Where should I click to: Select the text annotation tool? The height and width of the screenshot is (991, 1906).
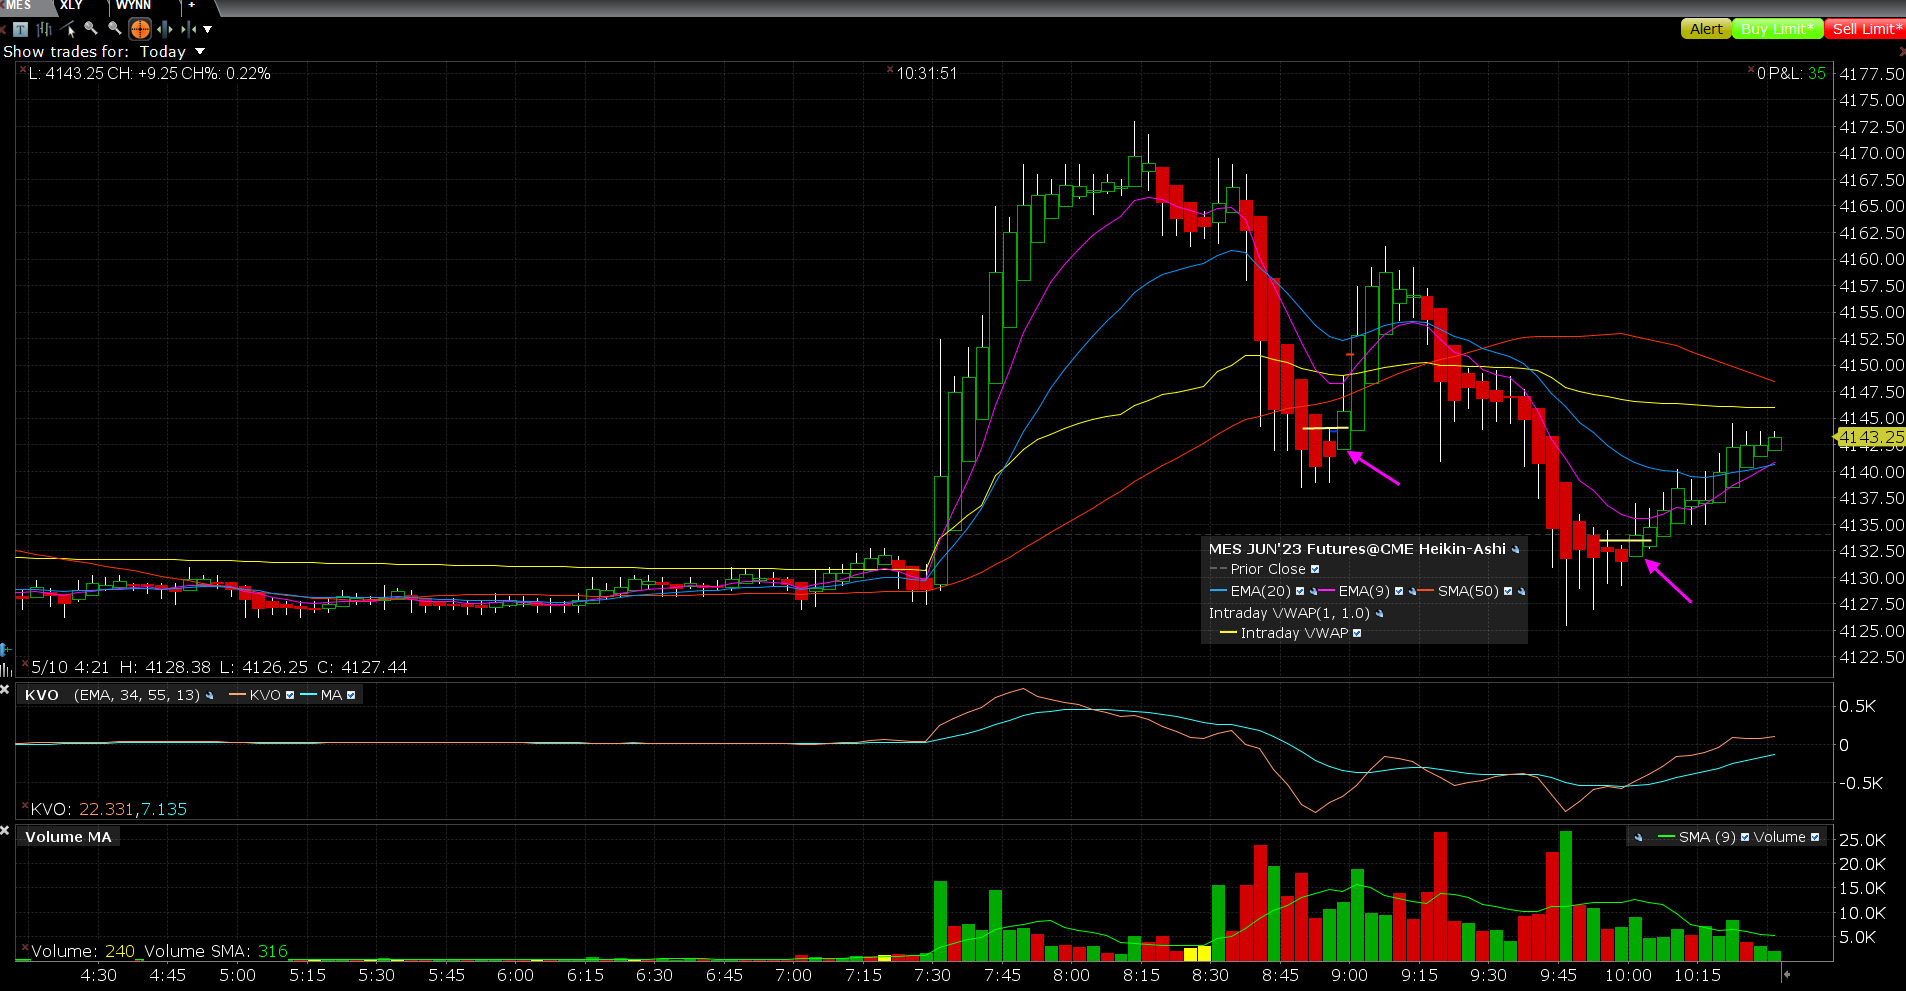click(x=20, y=29)
